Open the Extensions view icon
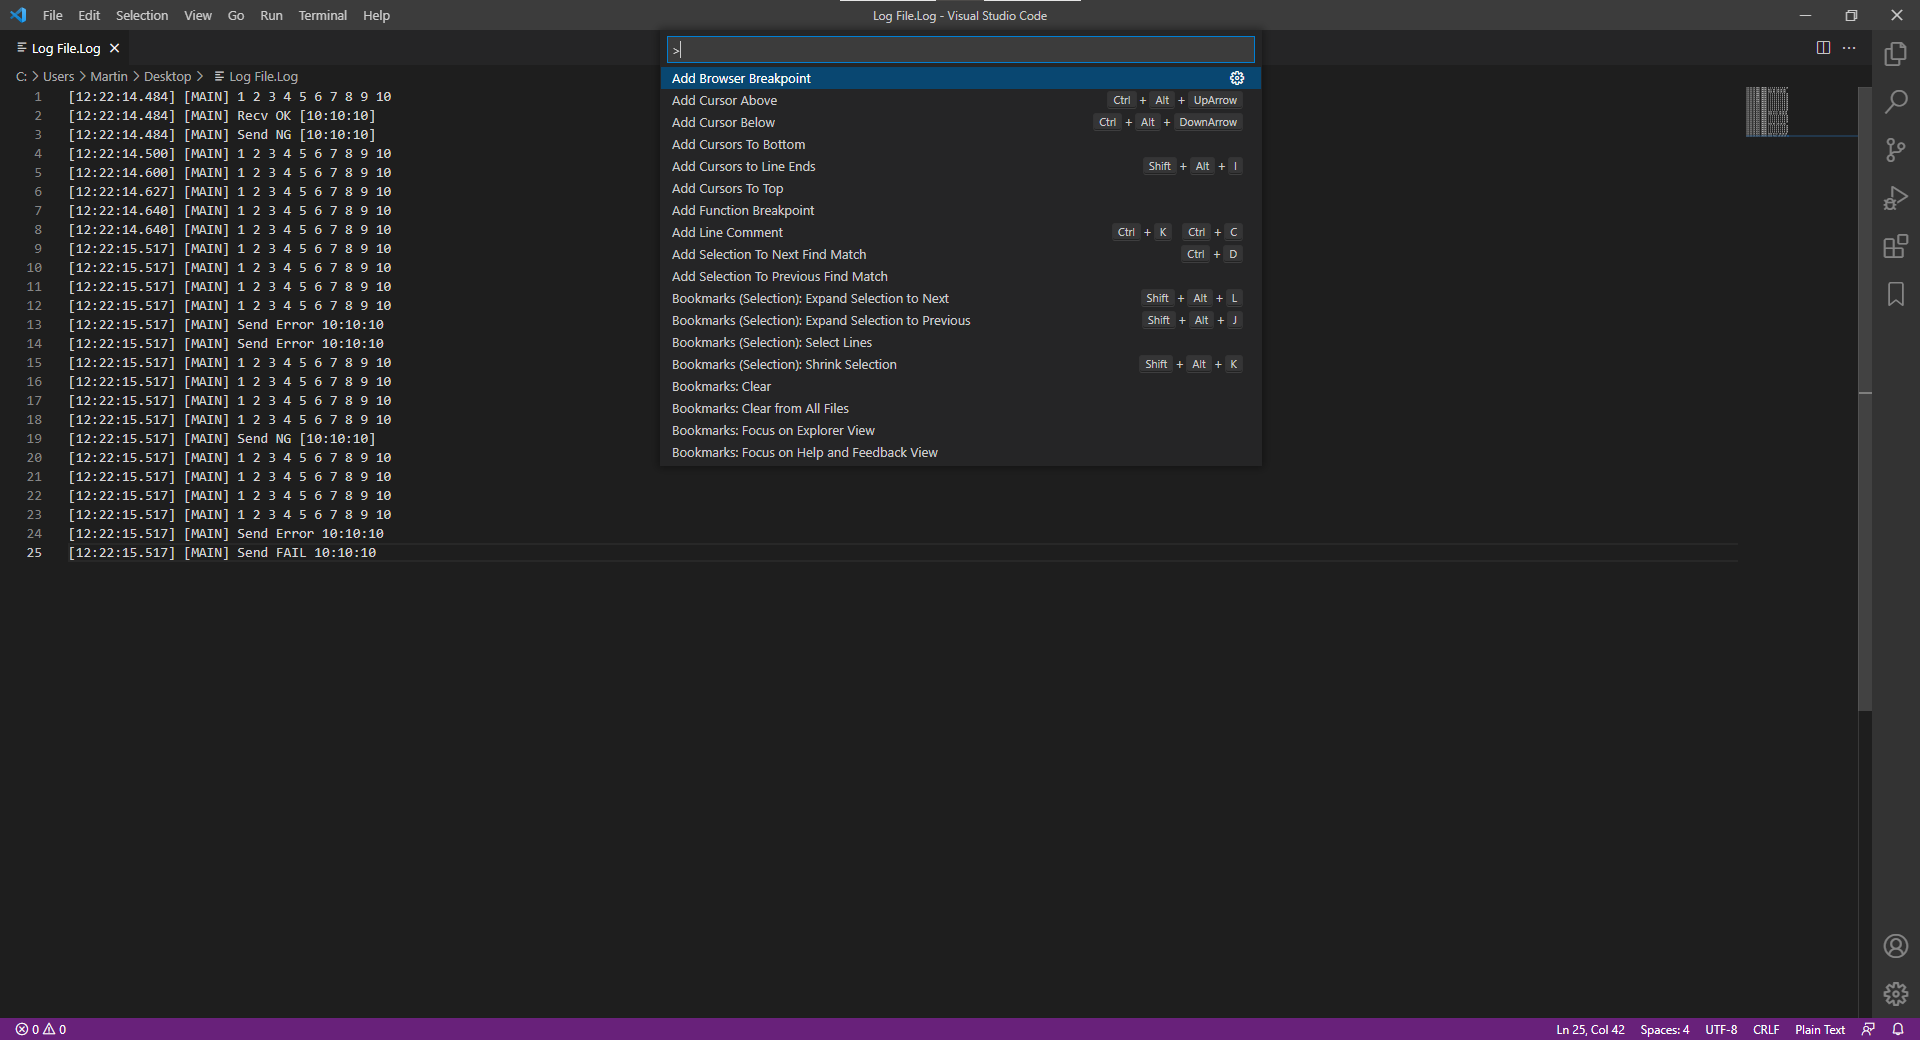The width and height of the screenshot is (1920, 1040). (x=1895, y=246)
